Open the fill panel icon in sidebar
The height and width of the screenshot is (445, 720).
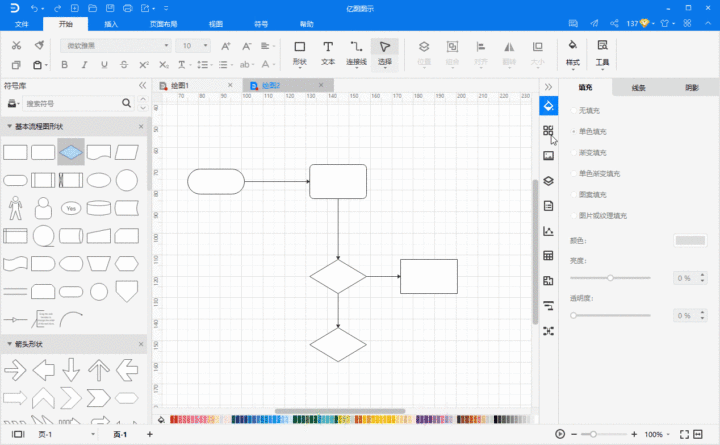548,106
